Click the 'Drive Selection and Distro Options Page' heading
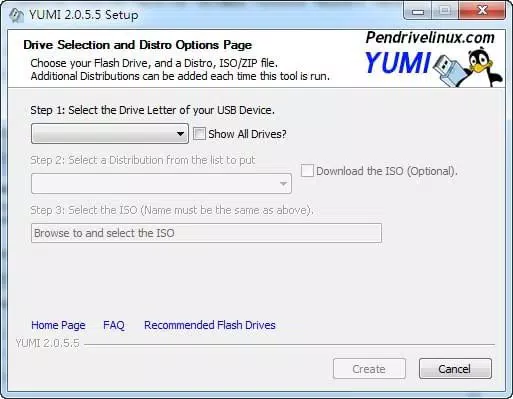Screen dimensions: 513x399 click(x=138, y=45)
